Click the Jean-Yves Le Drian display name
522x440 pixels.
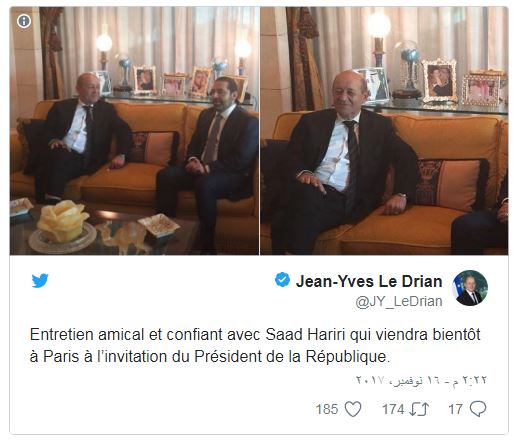tap(369, 281)
